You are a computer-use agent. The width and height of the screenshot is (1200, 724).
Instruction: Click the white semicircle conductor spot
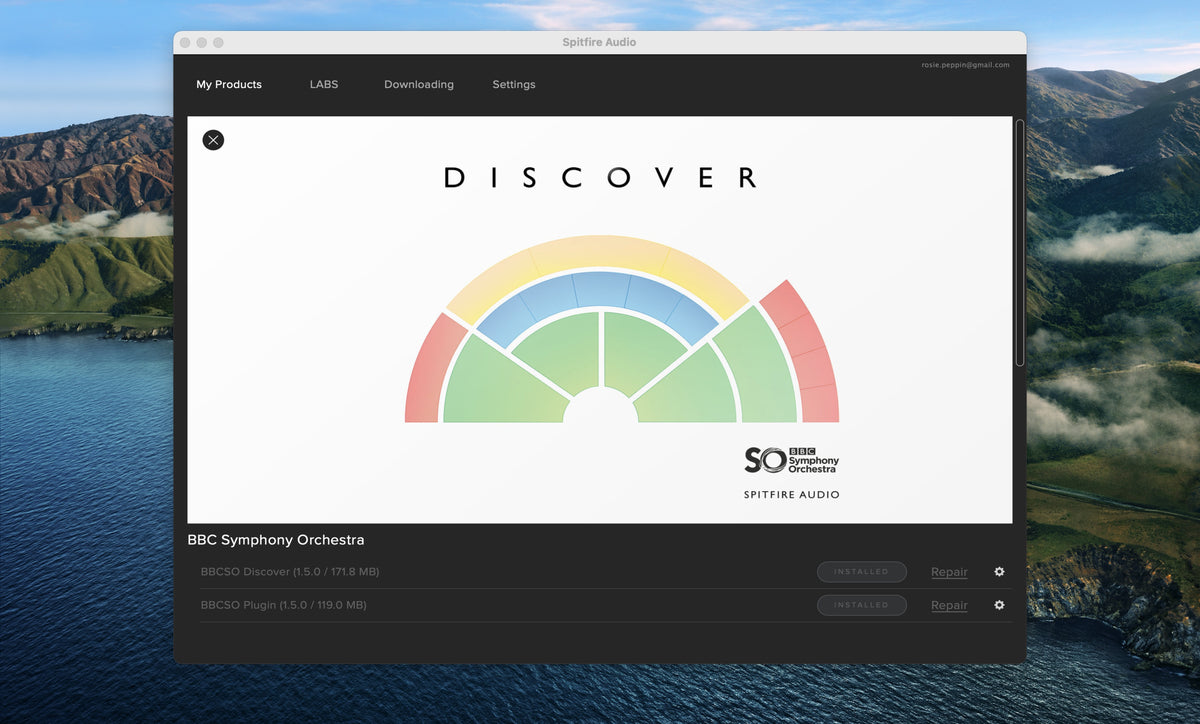point(600,408)
